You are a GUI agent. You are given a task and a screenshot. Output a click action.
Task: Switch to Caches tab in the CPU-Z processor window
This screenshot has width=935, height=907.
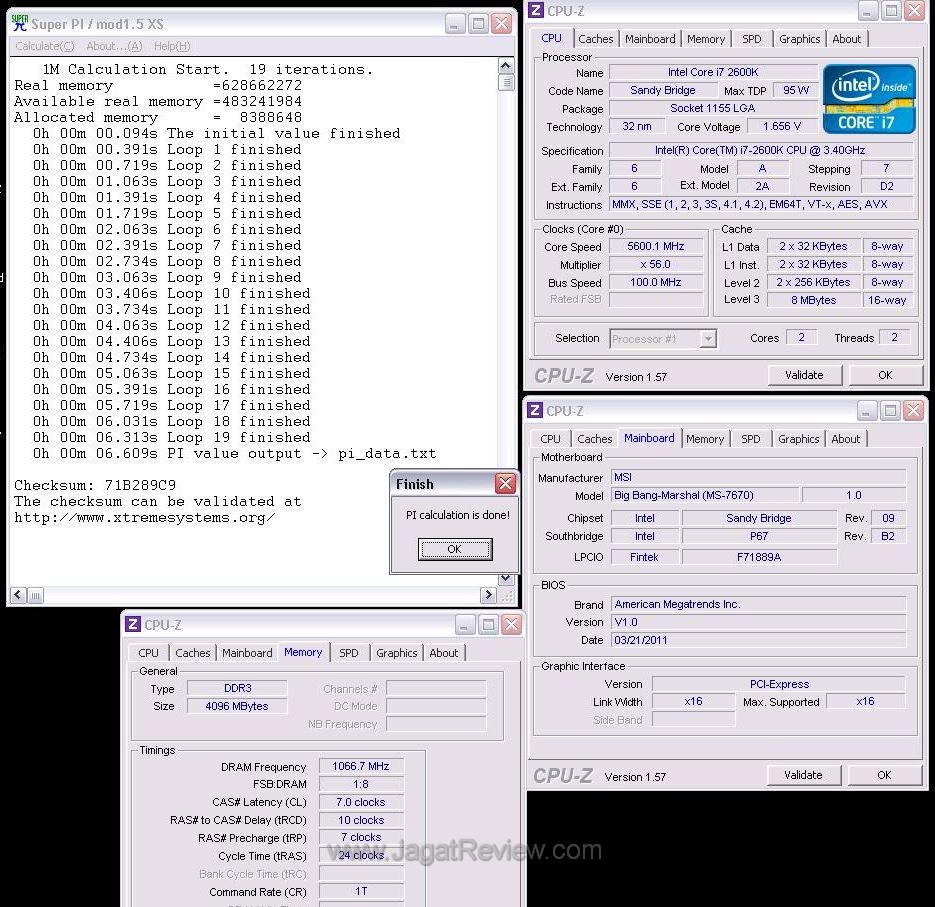596,39
